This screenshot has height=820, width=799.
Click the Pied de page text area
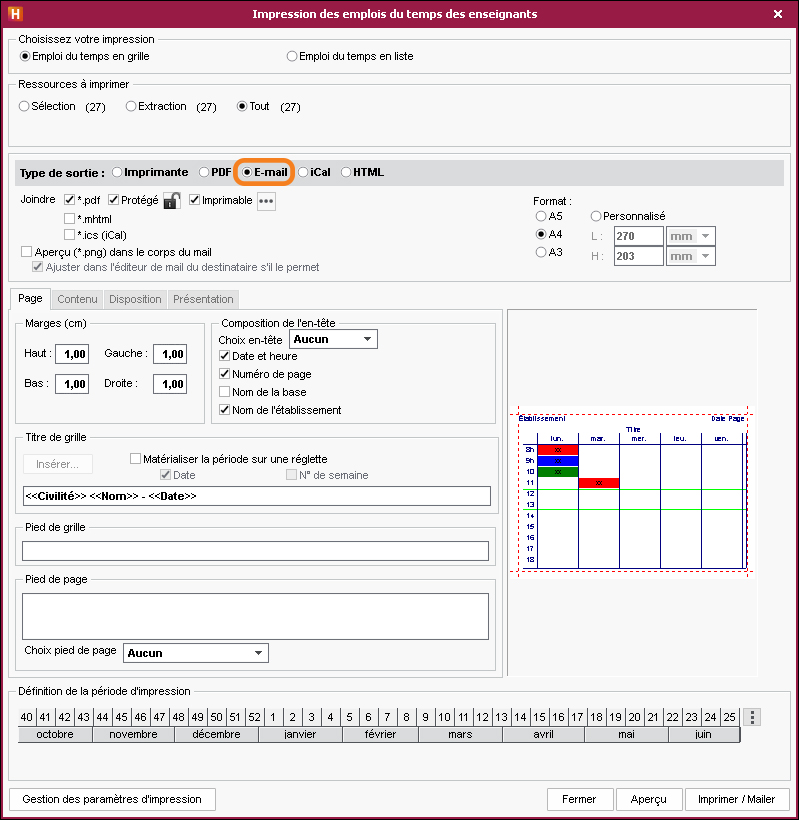click(255, 616)
